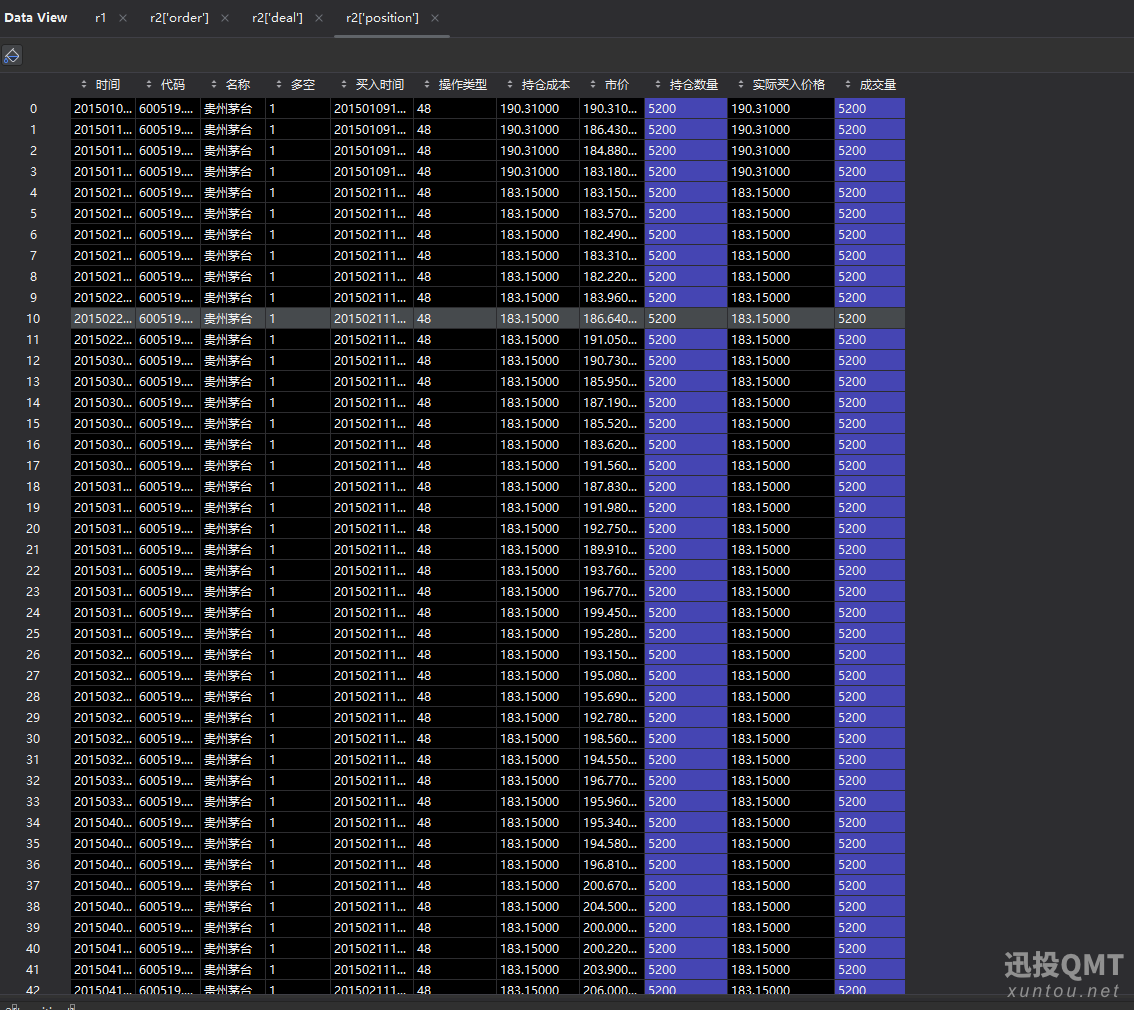Close the r2['deal'] tab

pyautogui.click(x=319, y=18)
